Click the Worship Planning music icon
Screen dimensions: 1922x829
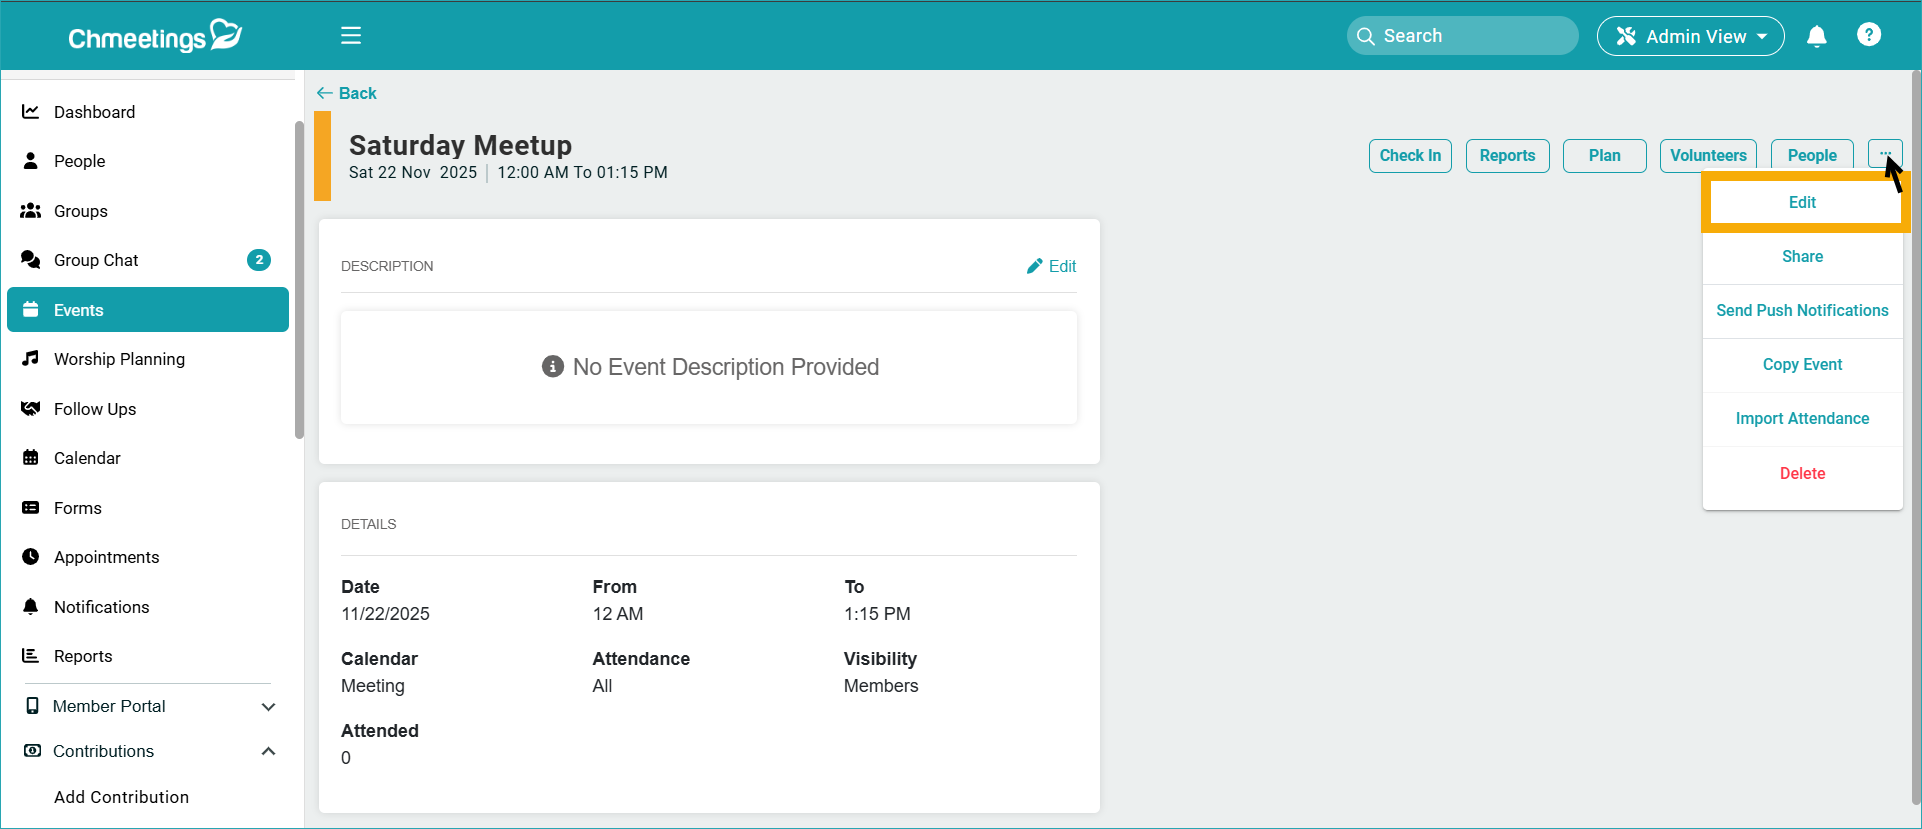(31, 359)
